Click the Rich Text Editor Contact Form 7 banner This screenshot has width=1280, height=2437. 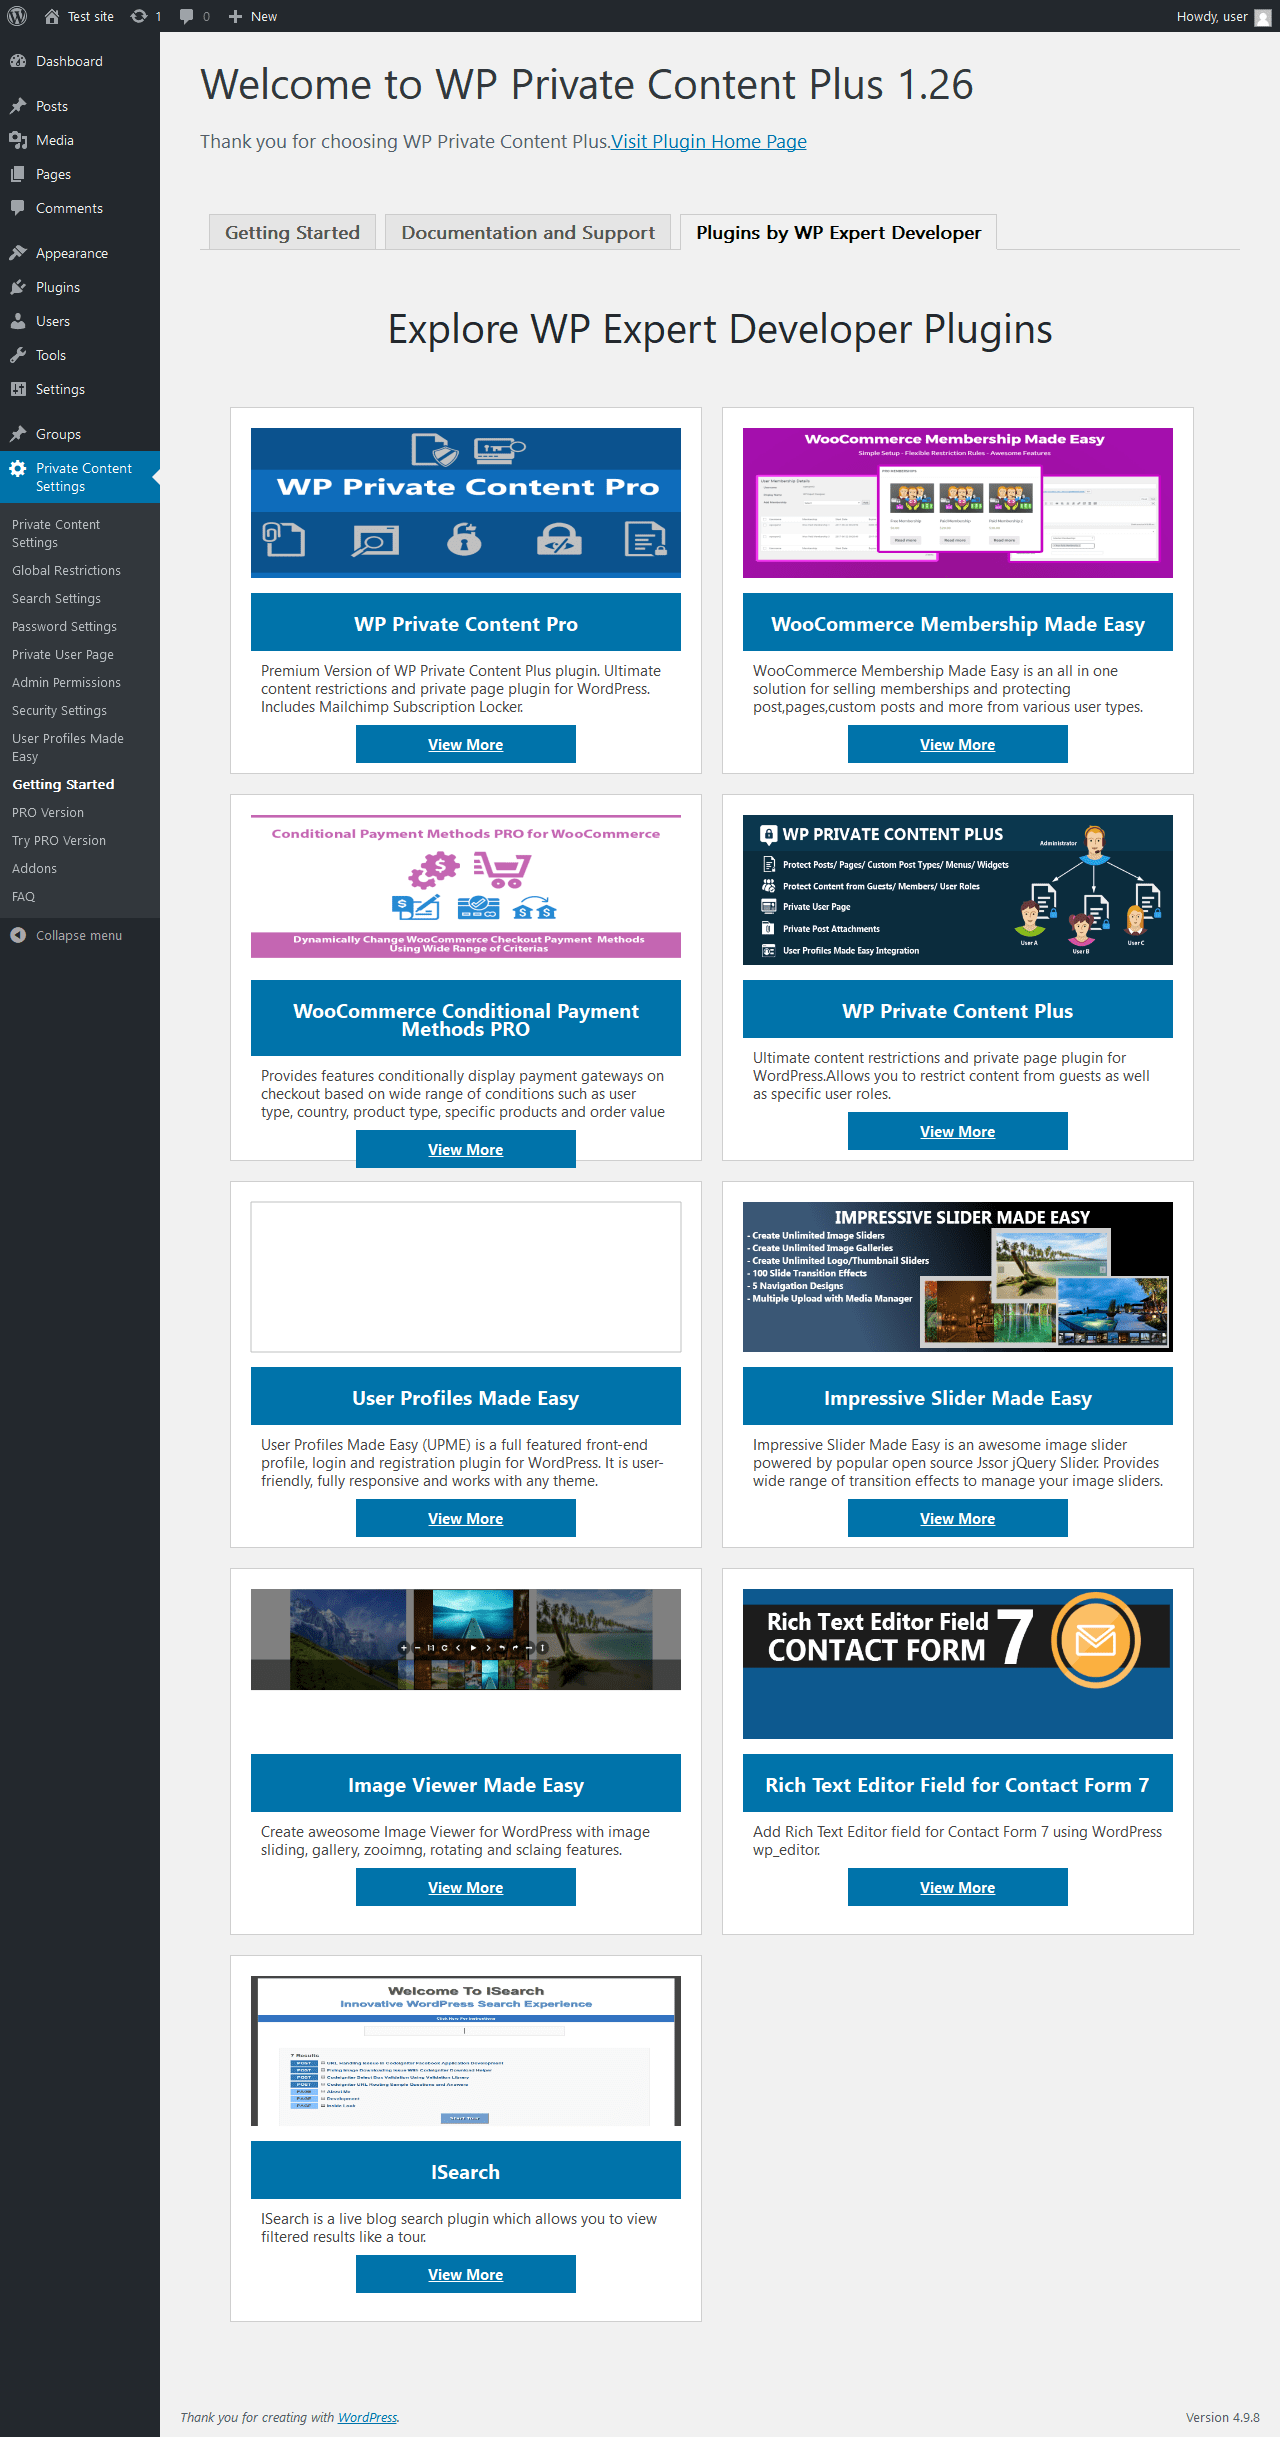[x=958, y=1664]
